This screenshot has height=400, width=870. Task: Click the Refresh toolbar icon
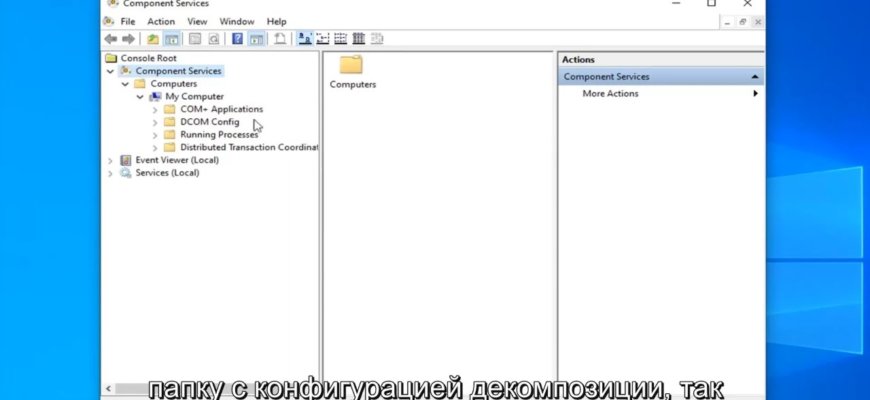214,39
